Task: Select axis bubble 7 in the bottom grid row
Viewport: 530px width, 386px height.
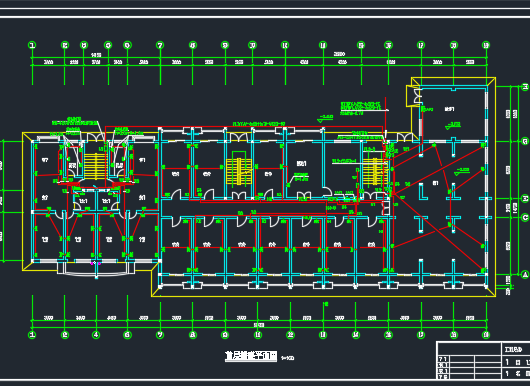Action: click(160, 335)
